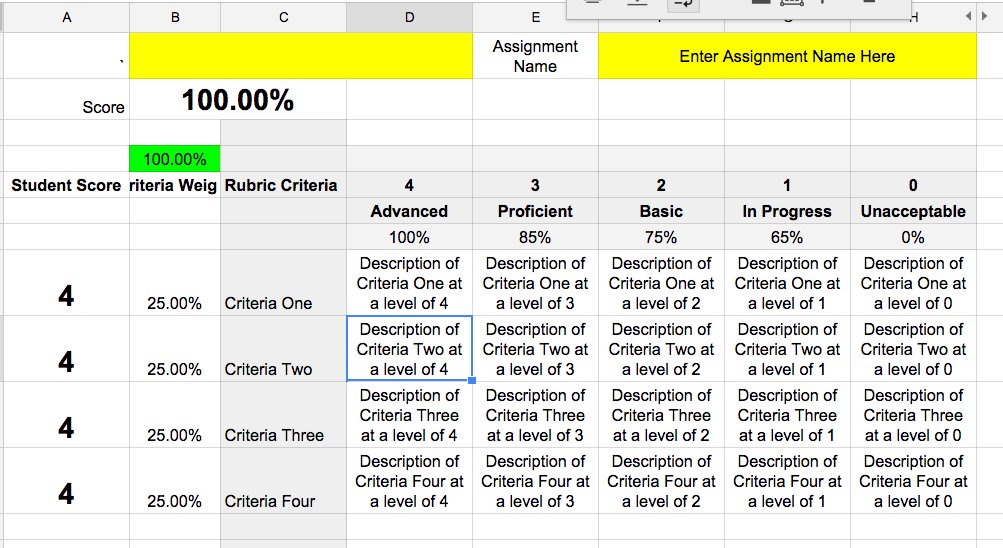
Task: Select the 85% percentage cell
Action: click(x=535, y=237)
